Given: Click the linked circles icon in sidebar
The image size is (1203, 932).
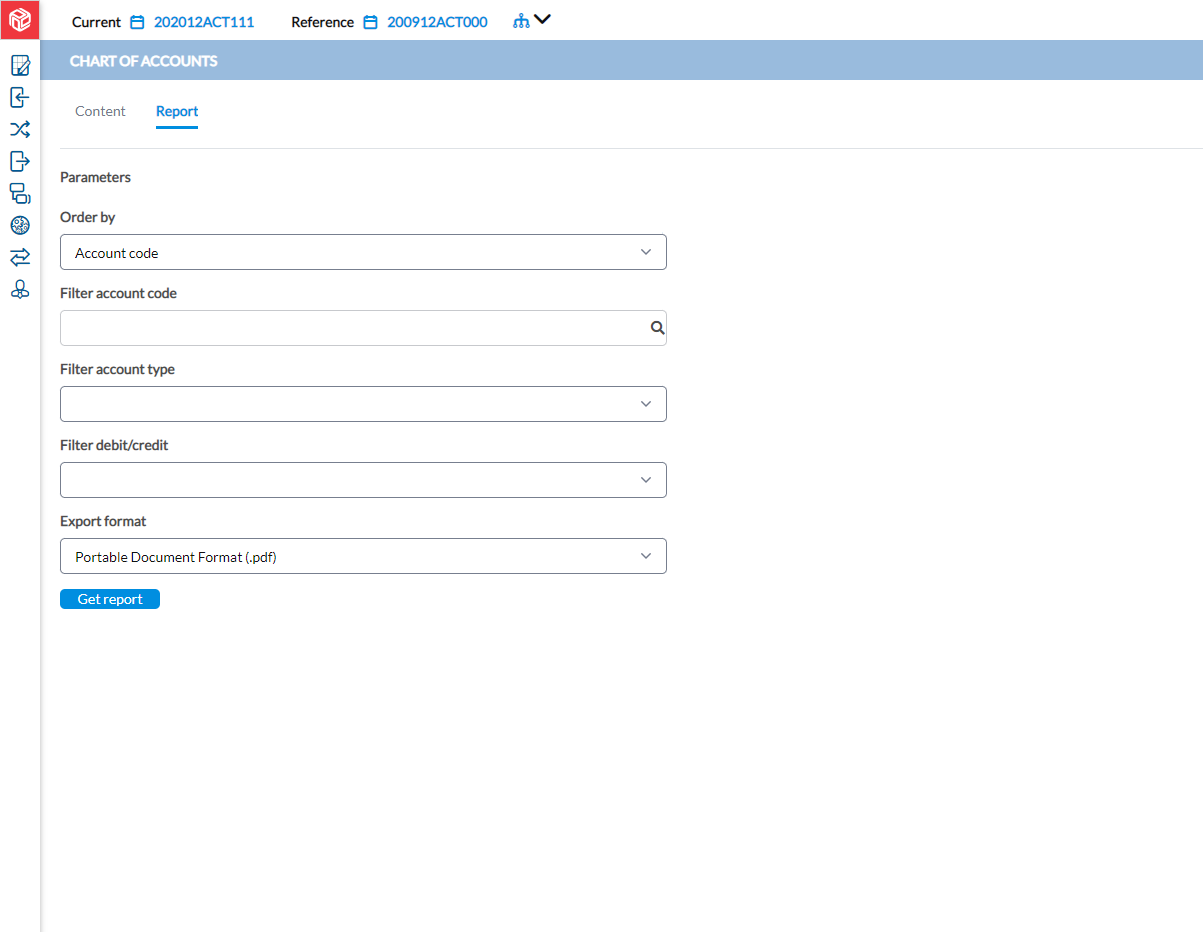Looking at the screenshot, I should (20, 289).
